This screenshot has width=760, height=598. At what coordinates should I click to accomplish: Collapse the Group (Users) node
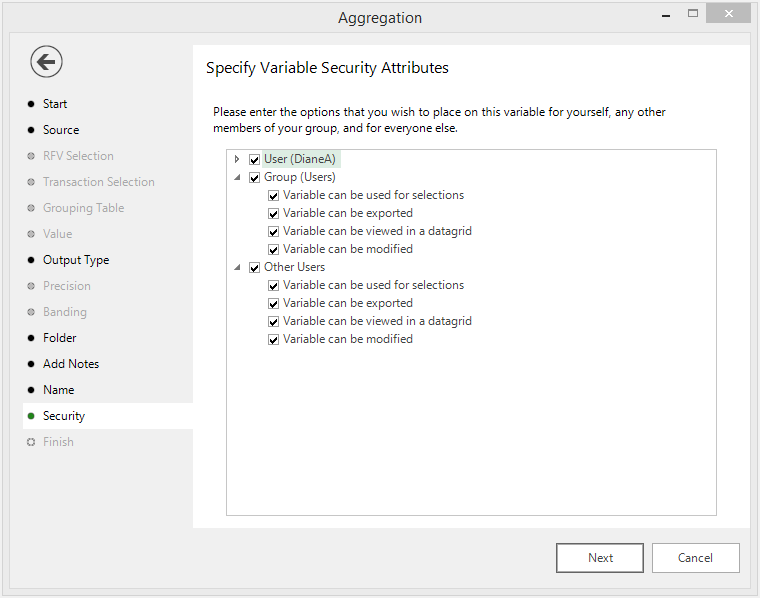pos(237,177)
